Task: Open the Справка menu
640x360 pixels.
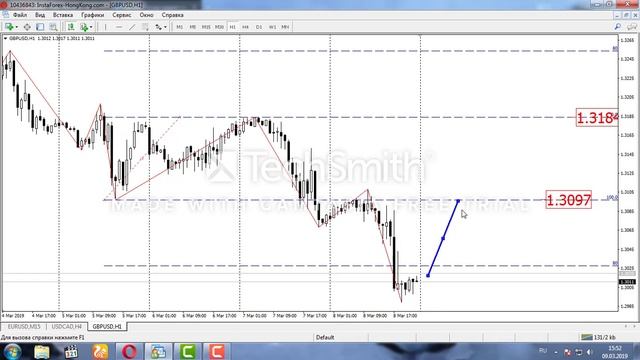Action: point(172,15)
